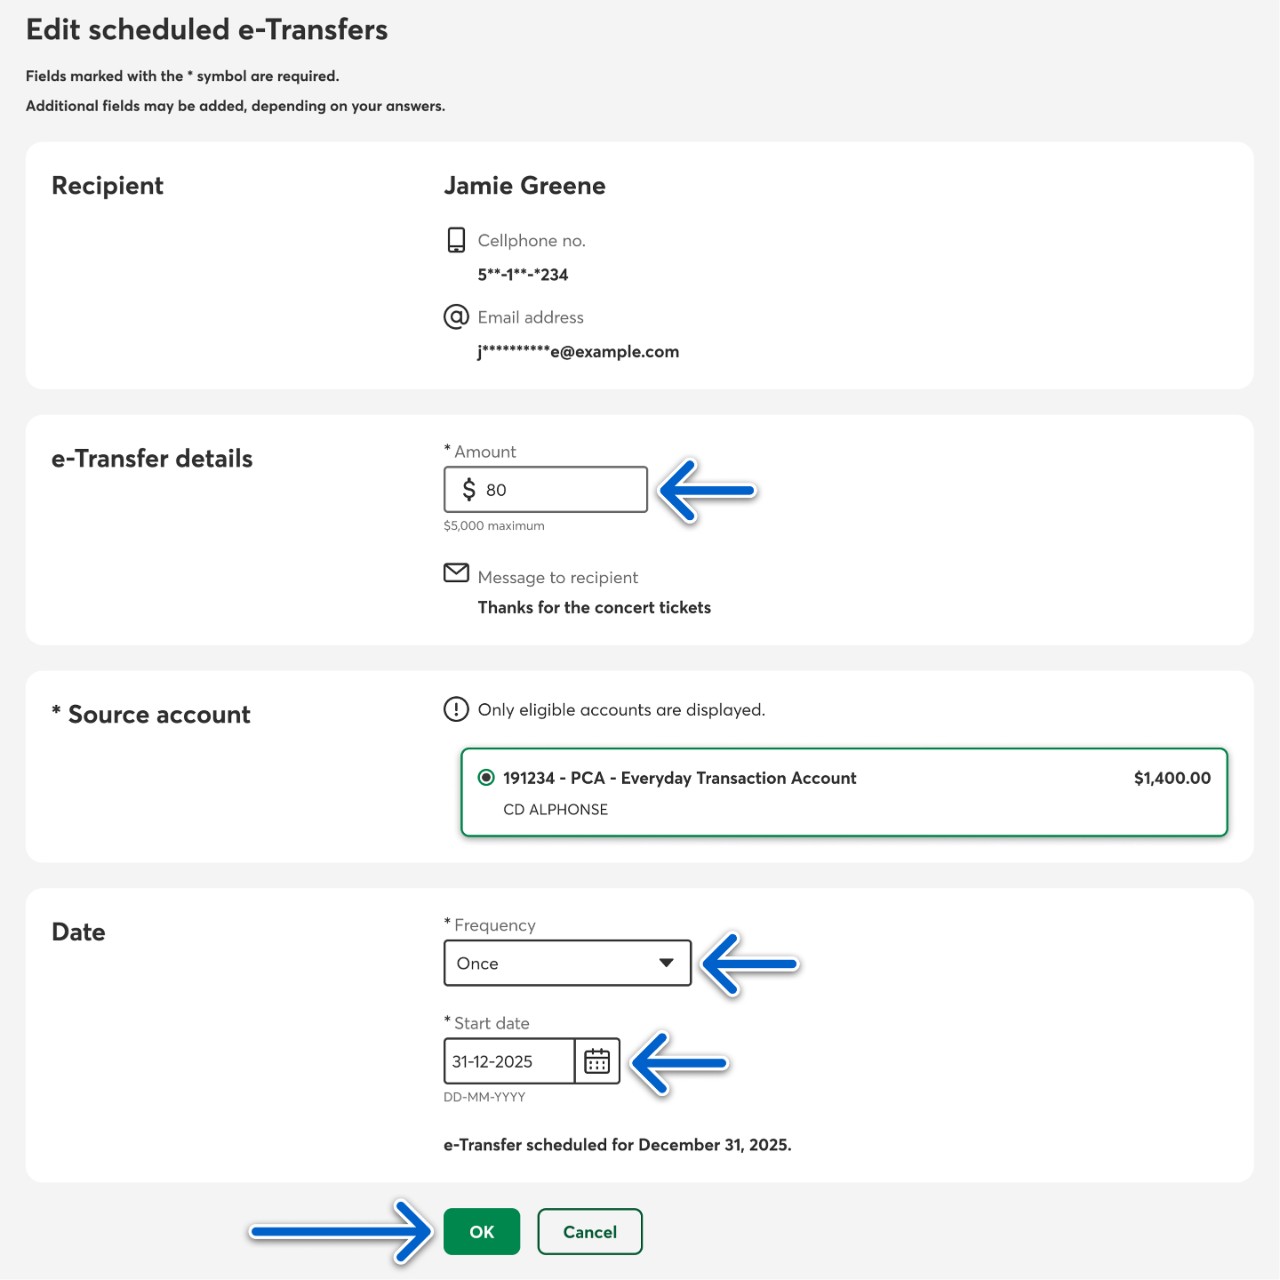Image resolution: width=1280 pixels, height=1280 pixels.
Task: Click the cellphone icon beside Cellphone no.
Action: point(456,240)
